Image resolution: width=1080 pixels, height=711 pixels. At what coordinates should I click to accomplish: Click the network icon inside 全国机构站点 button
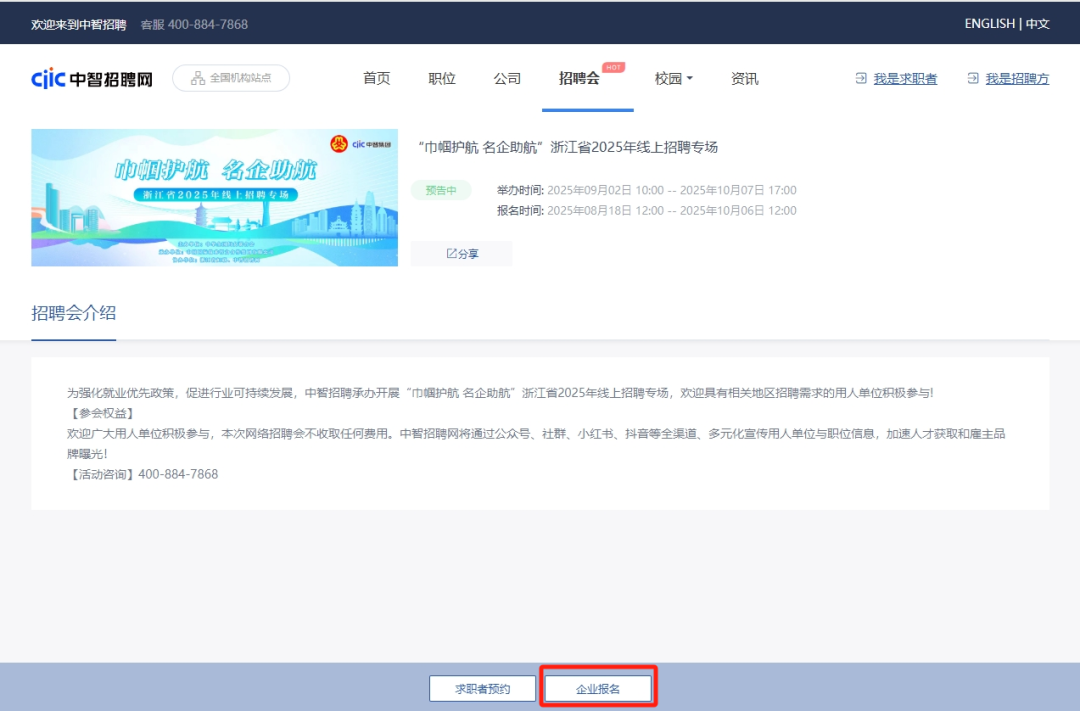coord(198,78)
